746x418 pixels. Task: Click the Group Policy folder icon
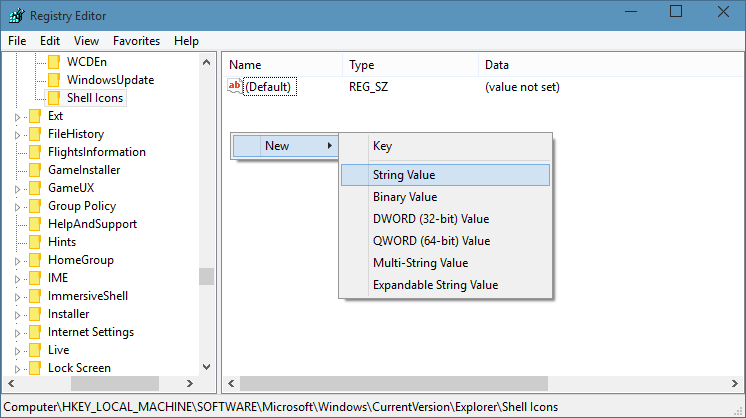(x=35, y=206)
